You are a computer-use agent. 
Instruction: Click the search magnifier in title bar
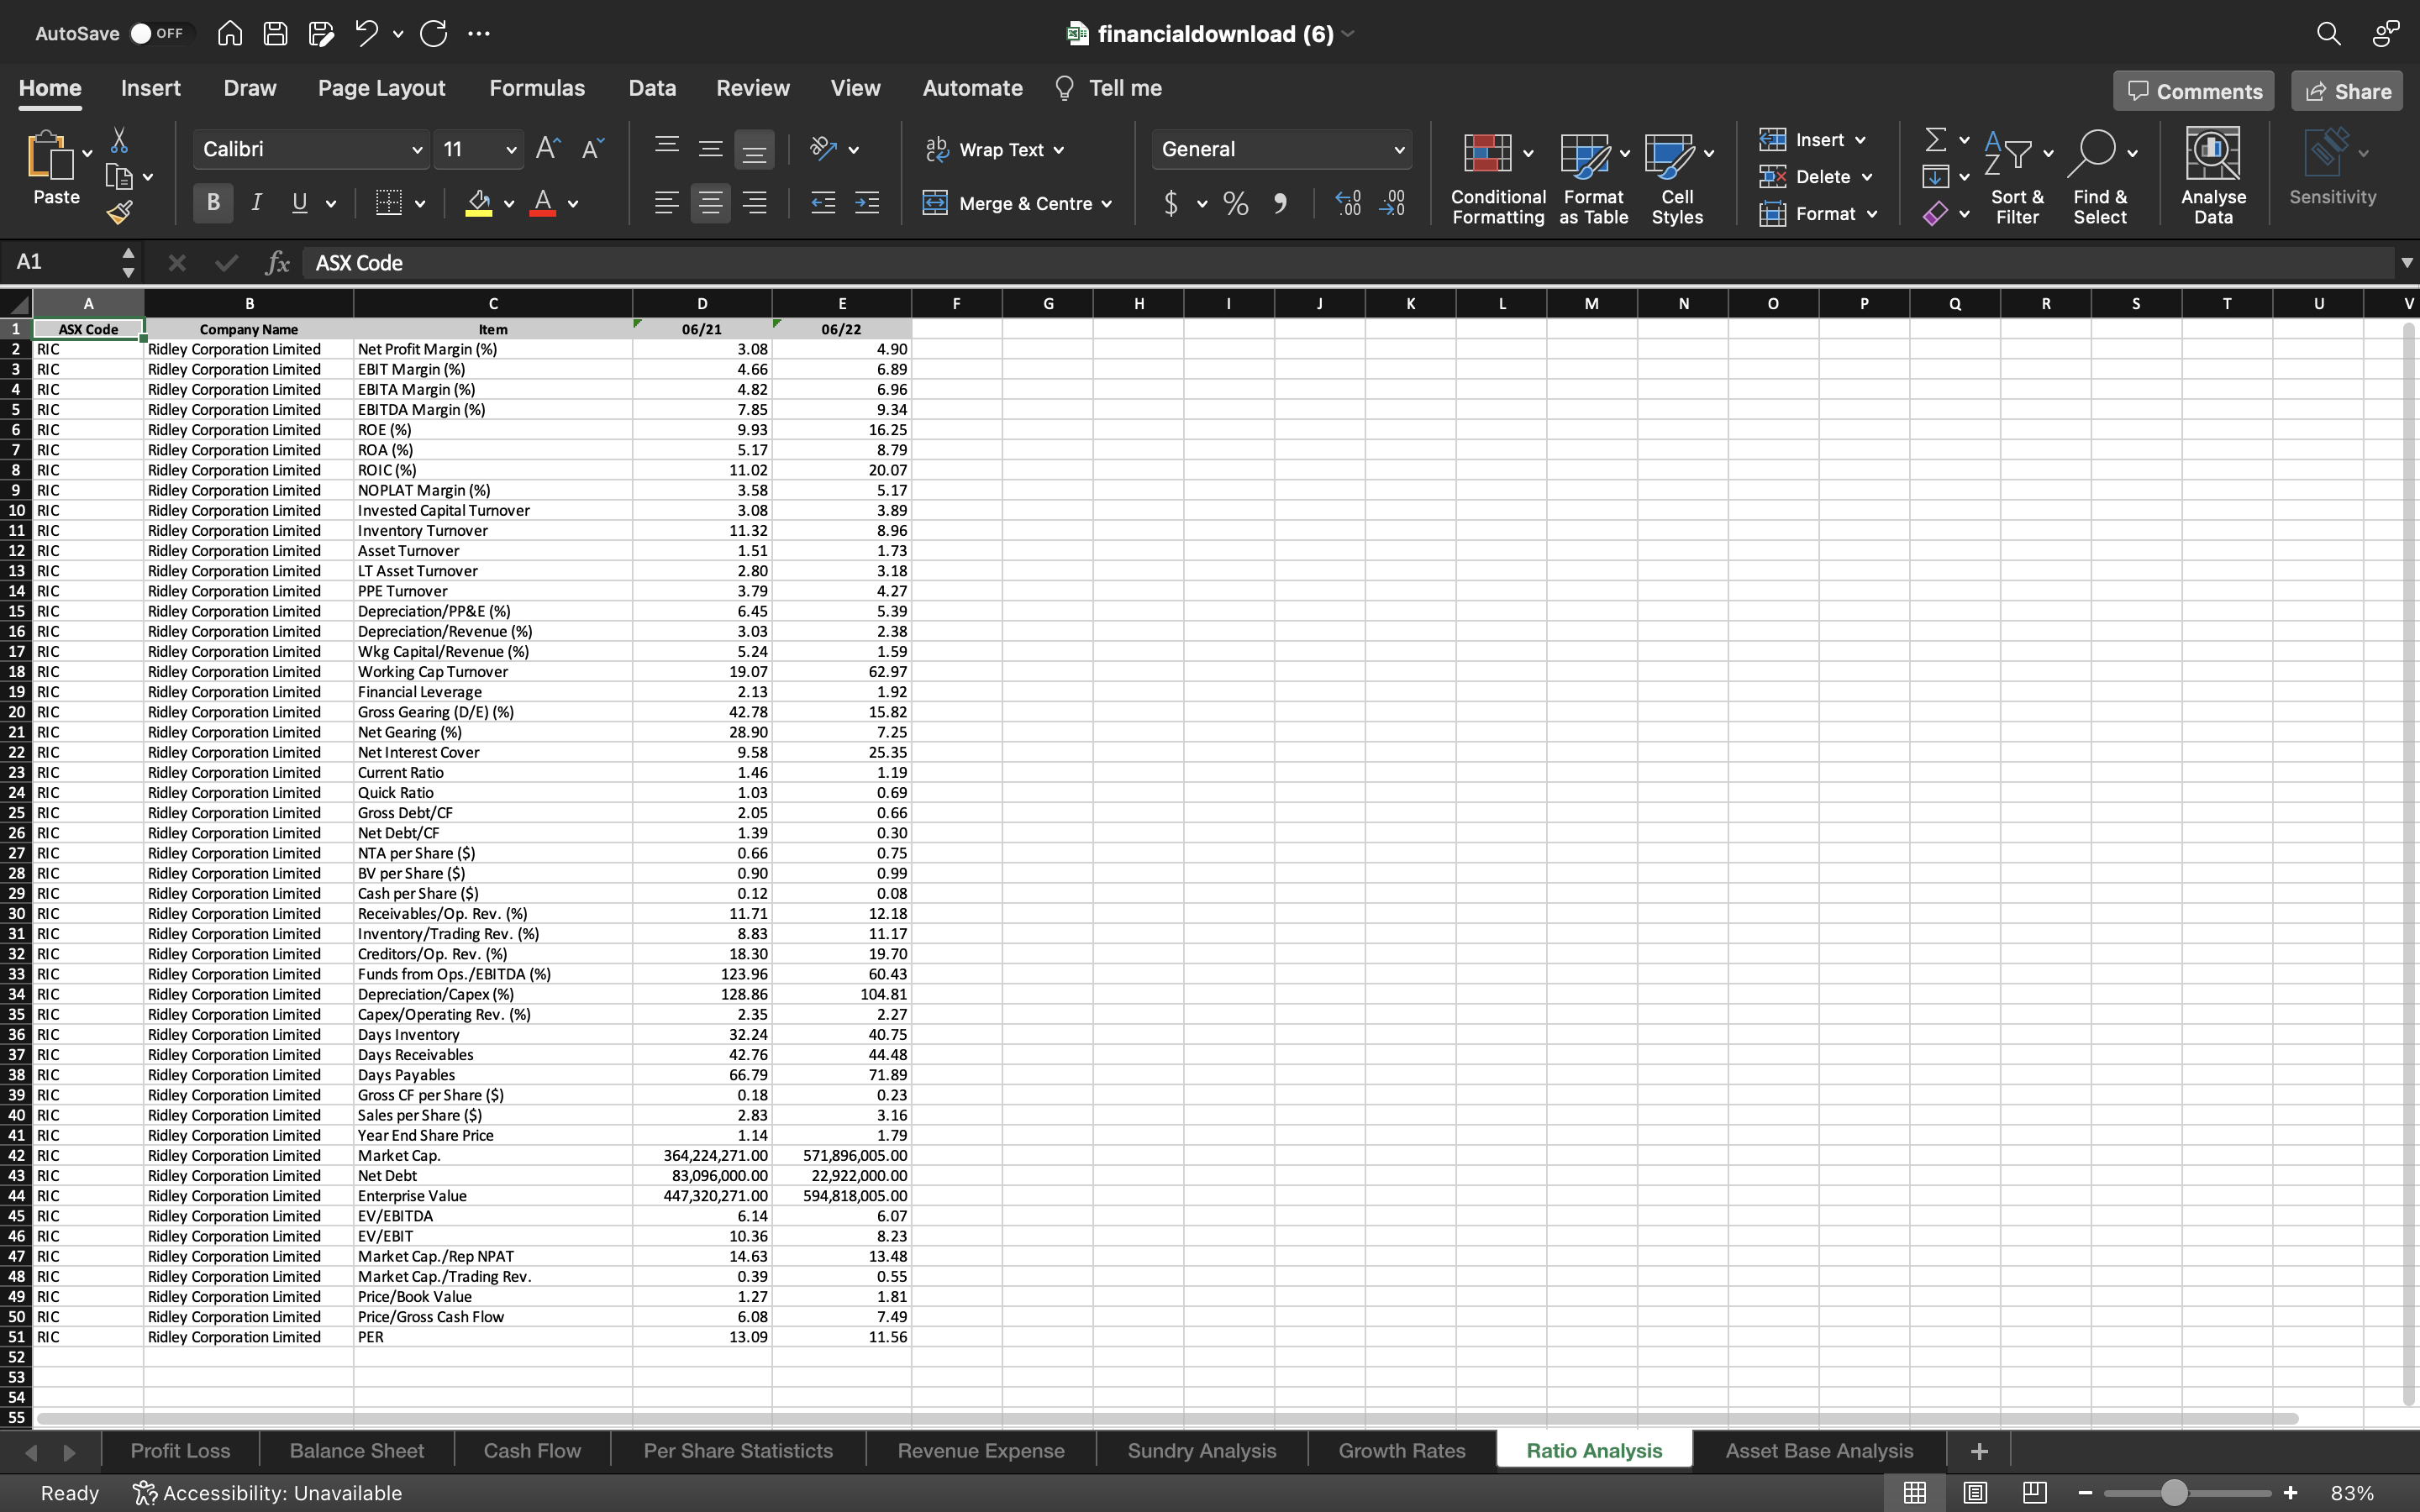click(x=2329, y=34)
